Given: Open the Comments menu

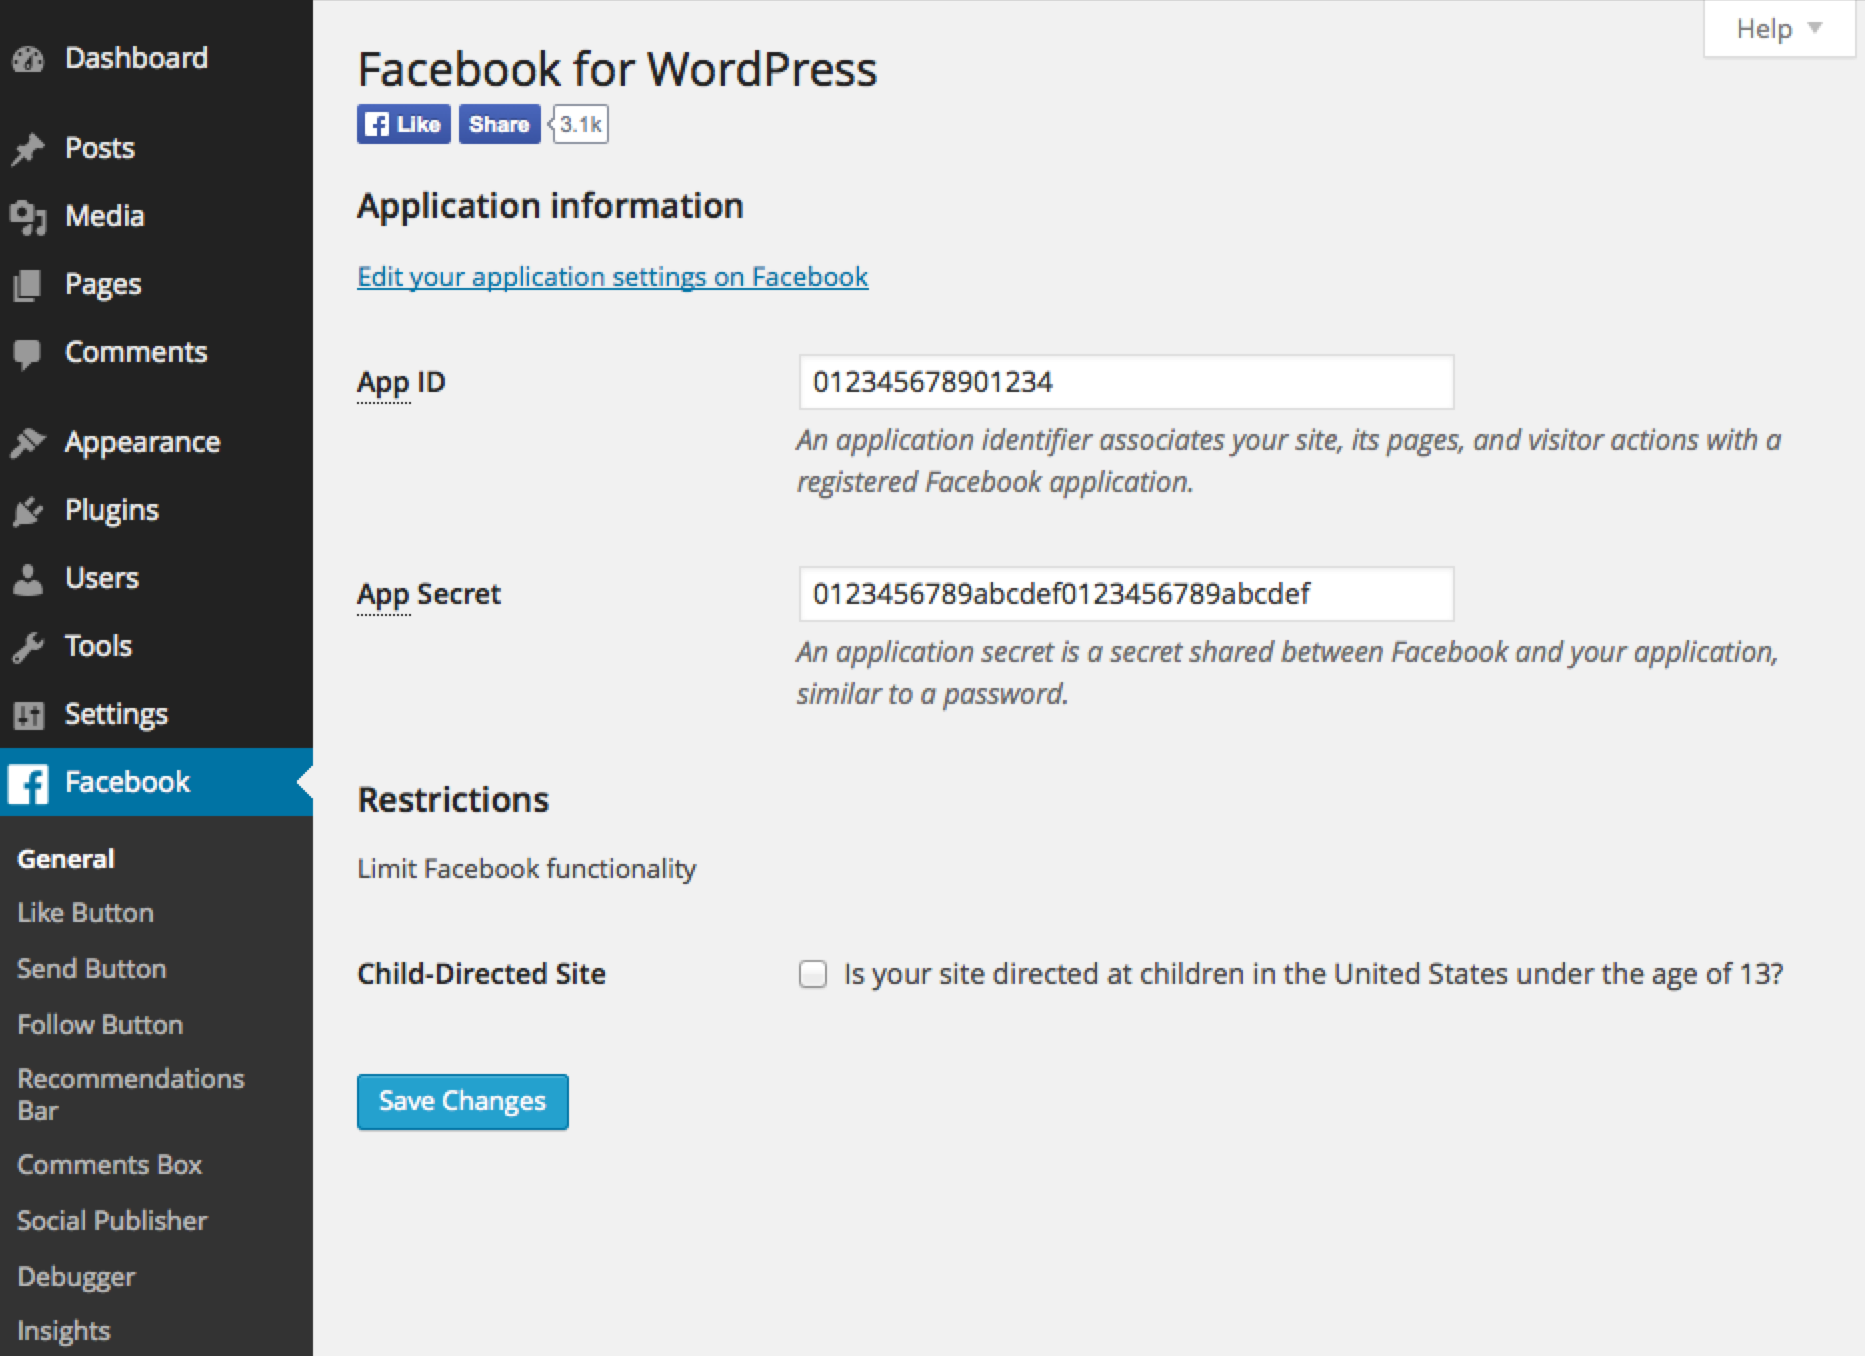Looking at the screenshot, I should point(136,352).
